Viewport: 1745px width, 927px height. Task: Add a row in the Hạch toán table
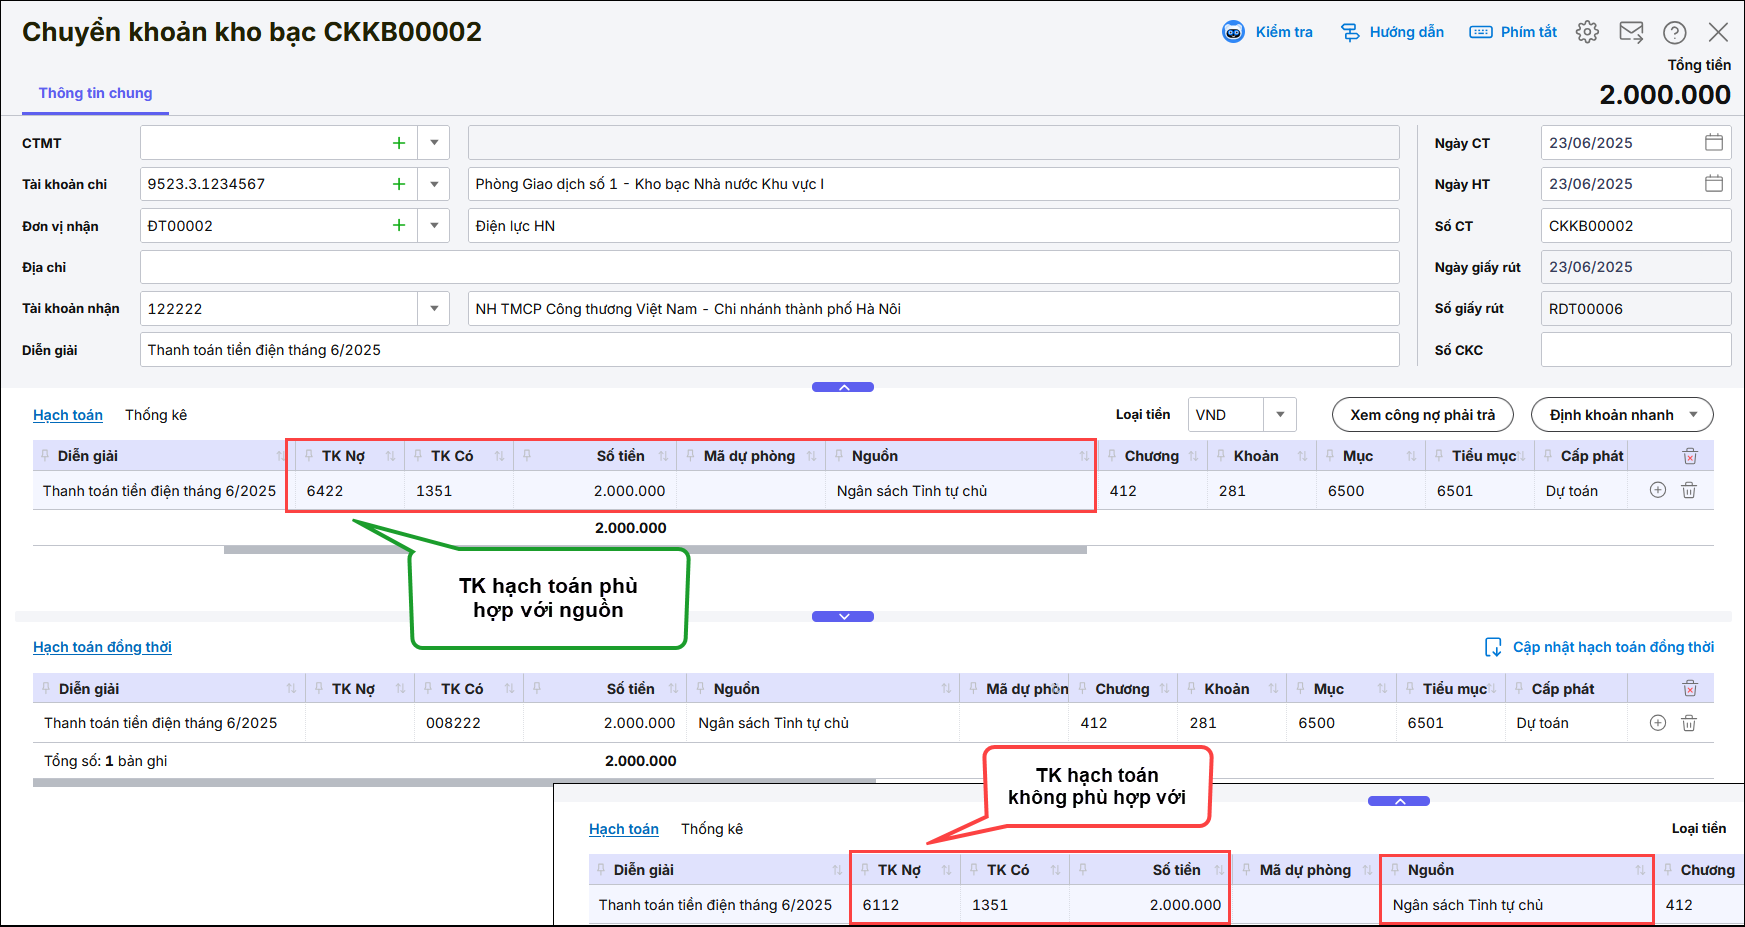1658,490
